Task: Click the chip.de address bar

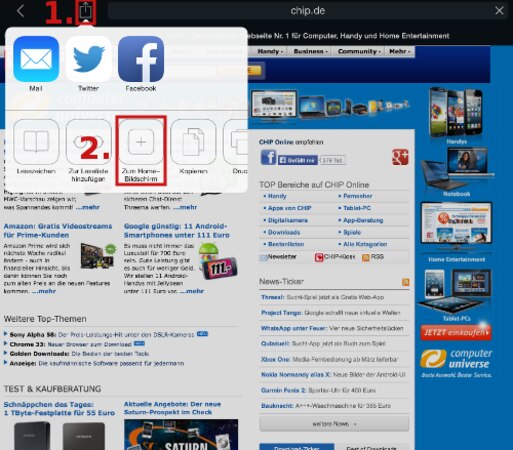Action: tap(307, 11)
